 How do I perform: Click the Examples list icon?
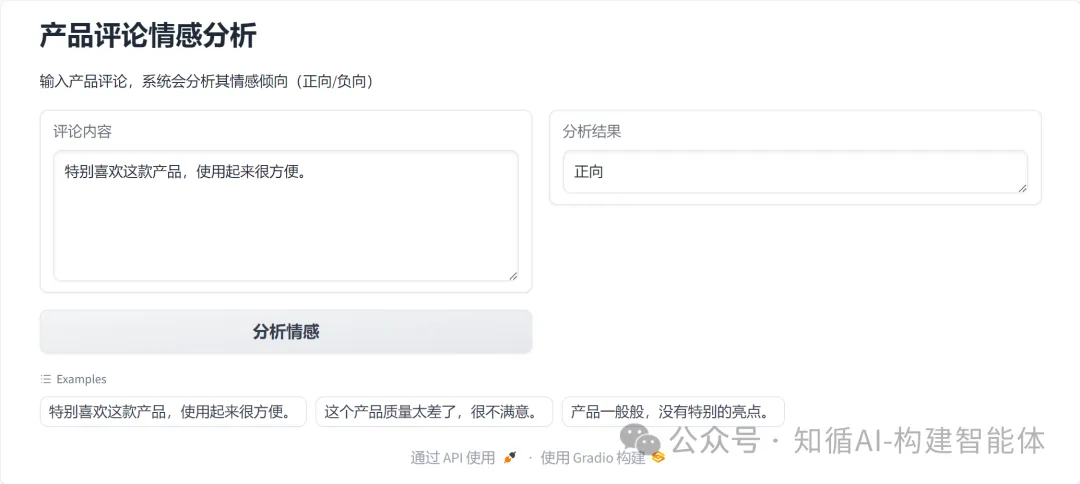point(45,379)
